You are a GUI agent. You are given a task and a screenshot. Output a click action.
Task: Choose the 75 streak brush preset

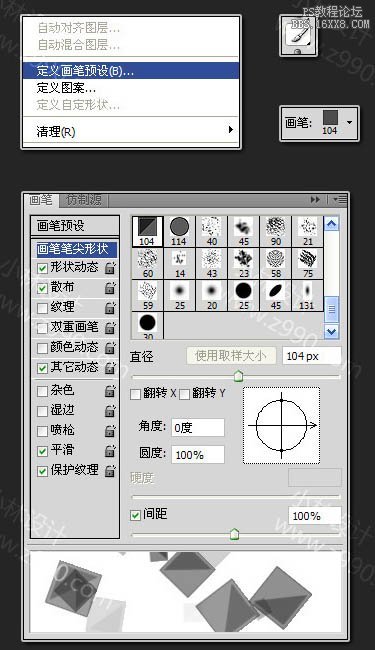coord(308,264)
